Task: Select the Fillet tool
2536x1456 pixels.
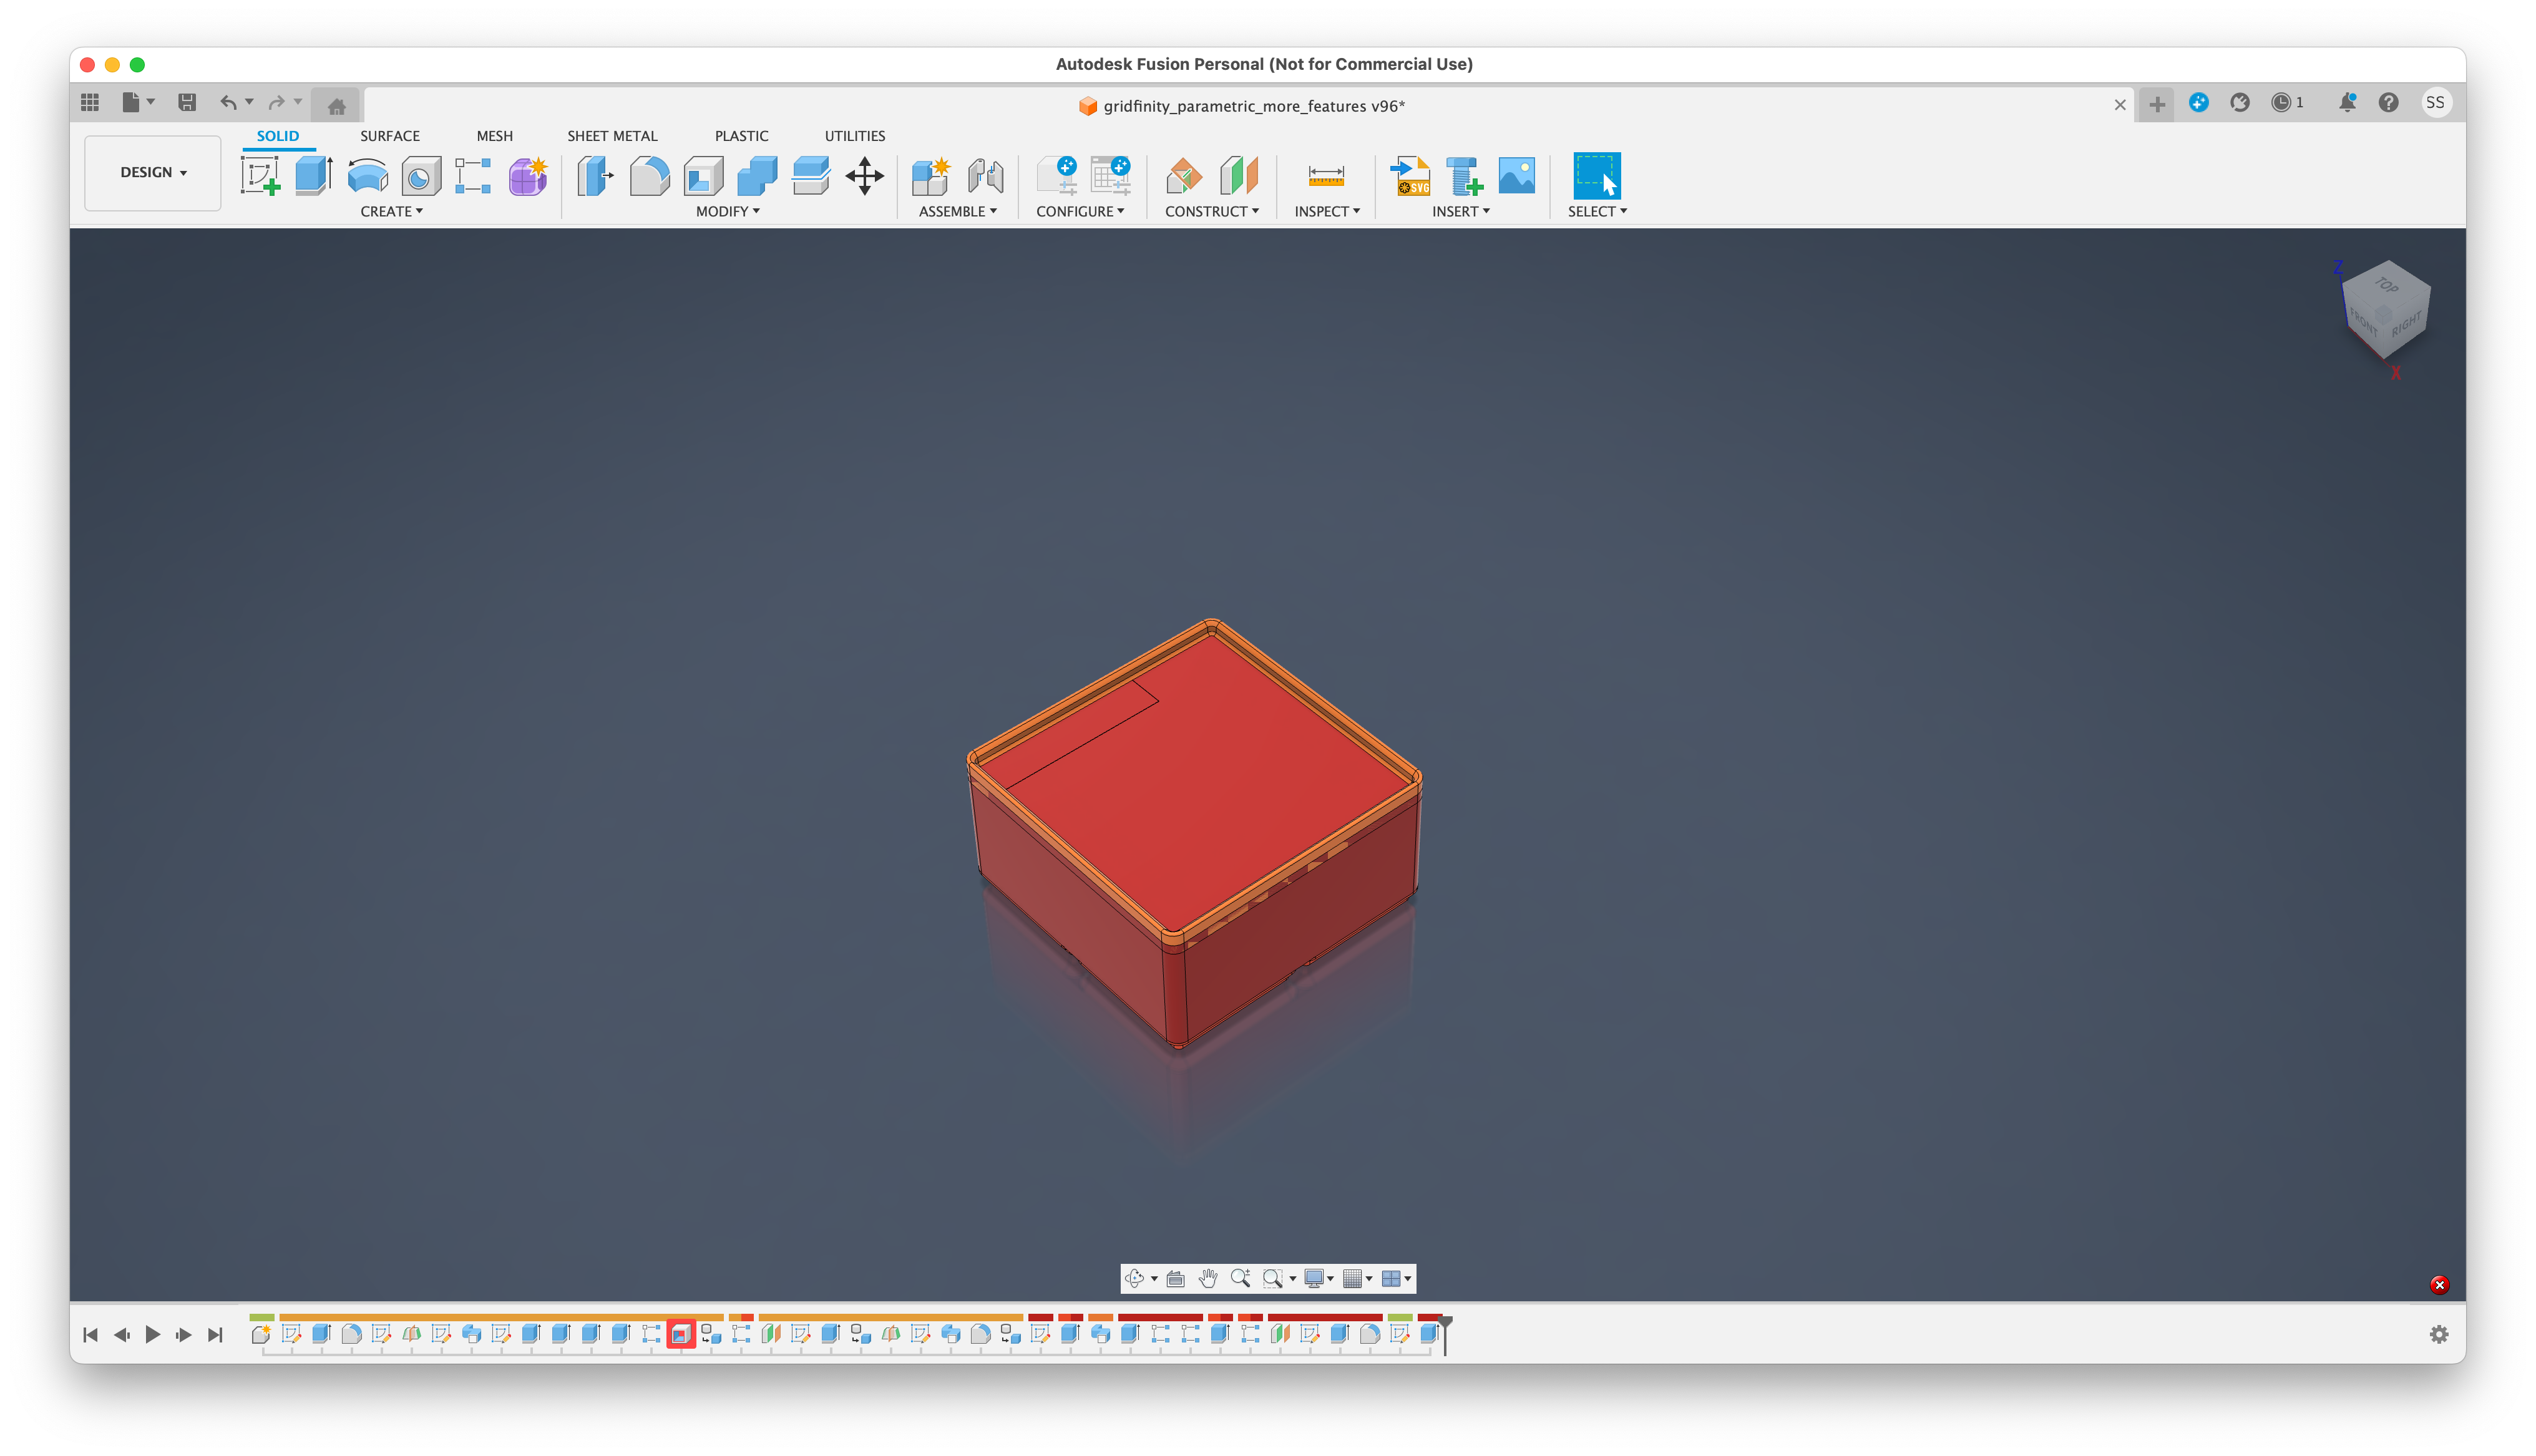Action: tap(649, 176)
